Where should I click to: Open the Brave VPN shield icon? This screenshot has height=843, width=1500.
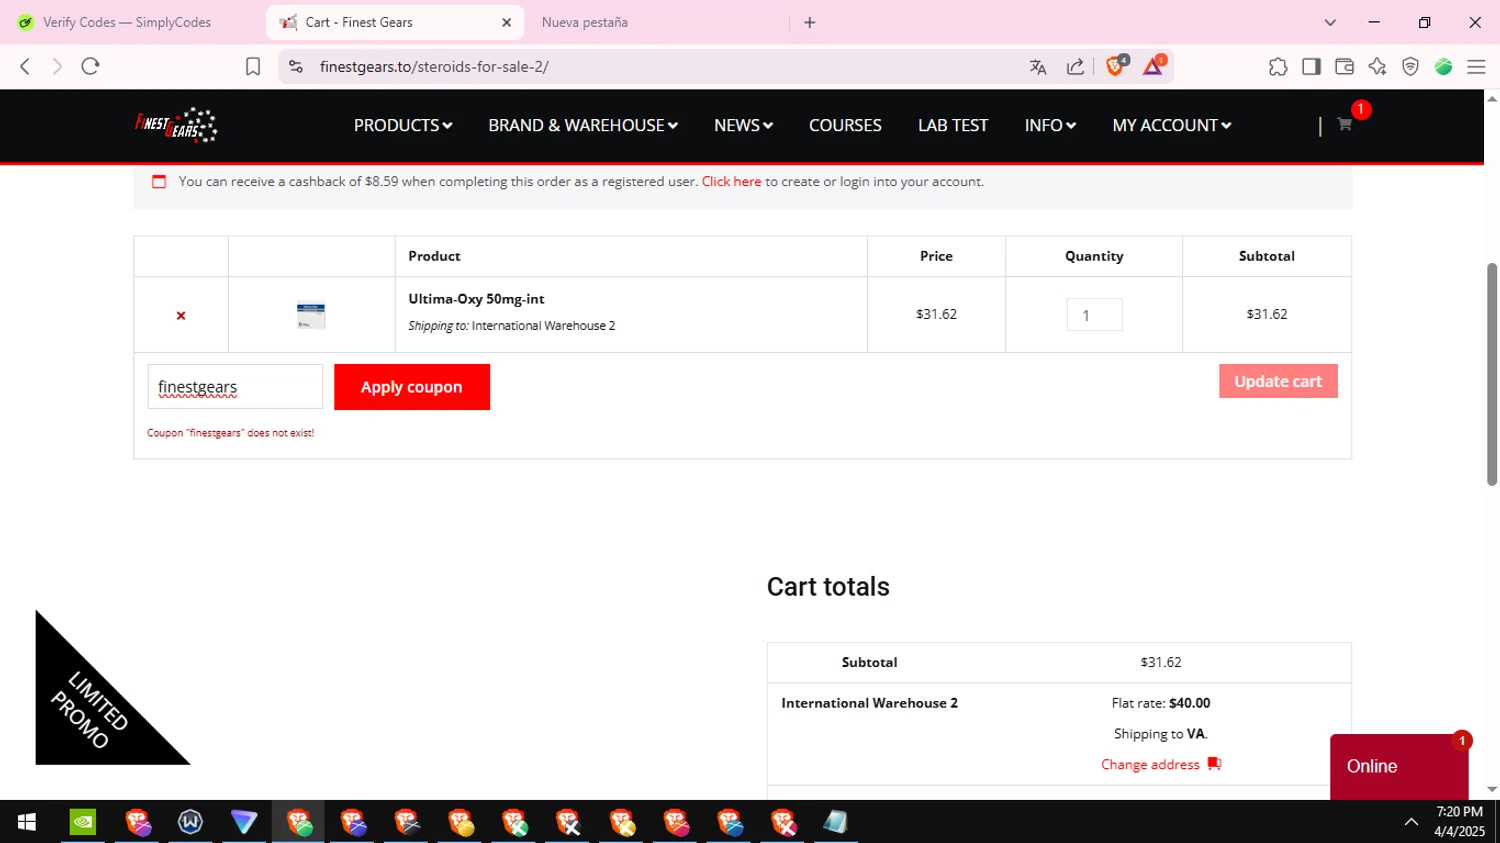tap(1410, 67)
